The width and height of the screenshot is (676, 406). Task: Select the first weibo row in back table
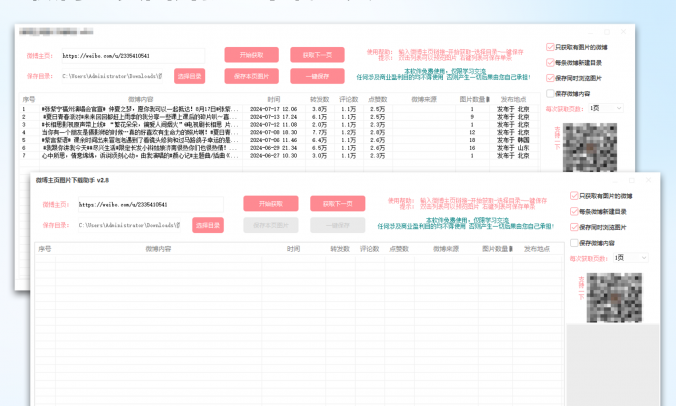click(150, 109)
